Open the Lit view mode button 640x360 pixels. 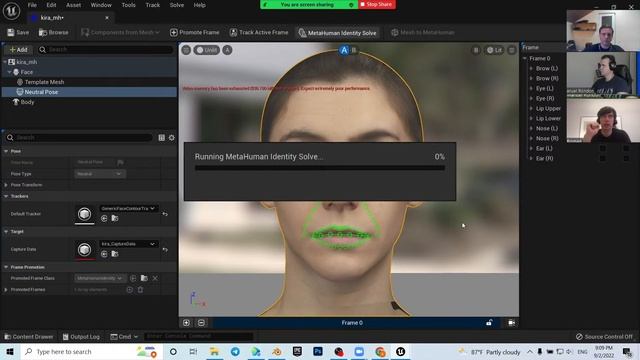point(494,50)
